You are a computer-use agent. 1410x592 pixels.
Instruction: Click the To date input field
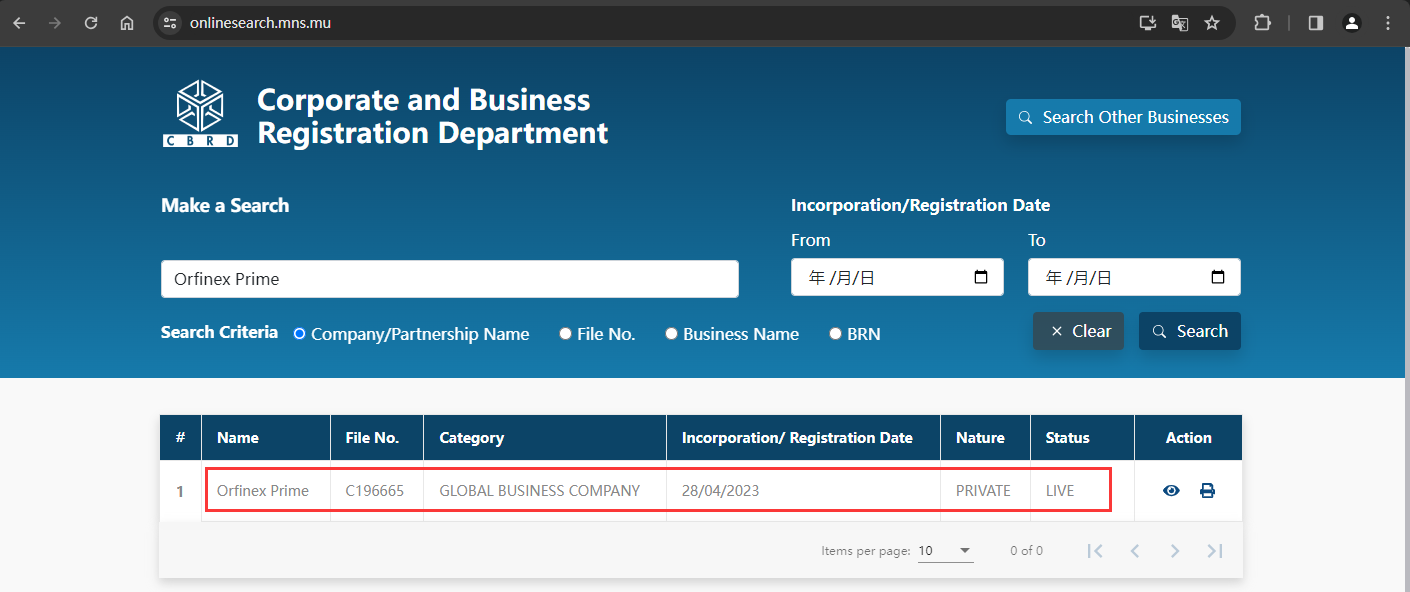click(x=1134, y=278)
